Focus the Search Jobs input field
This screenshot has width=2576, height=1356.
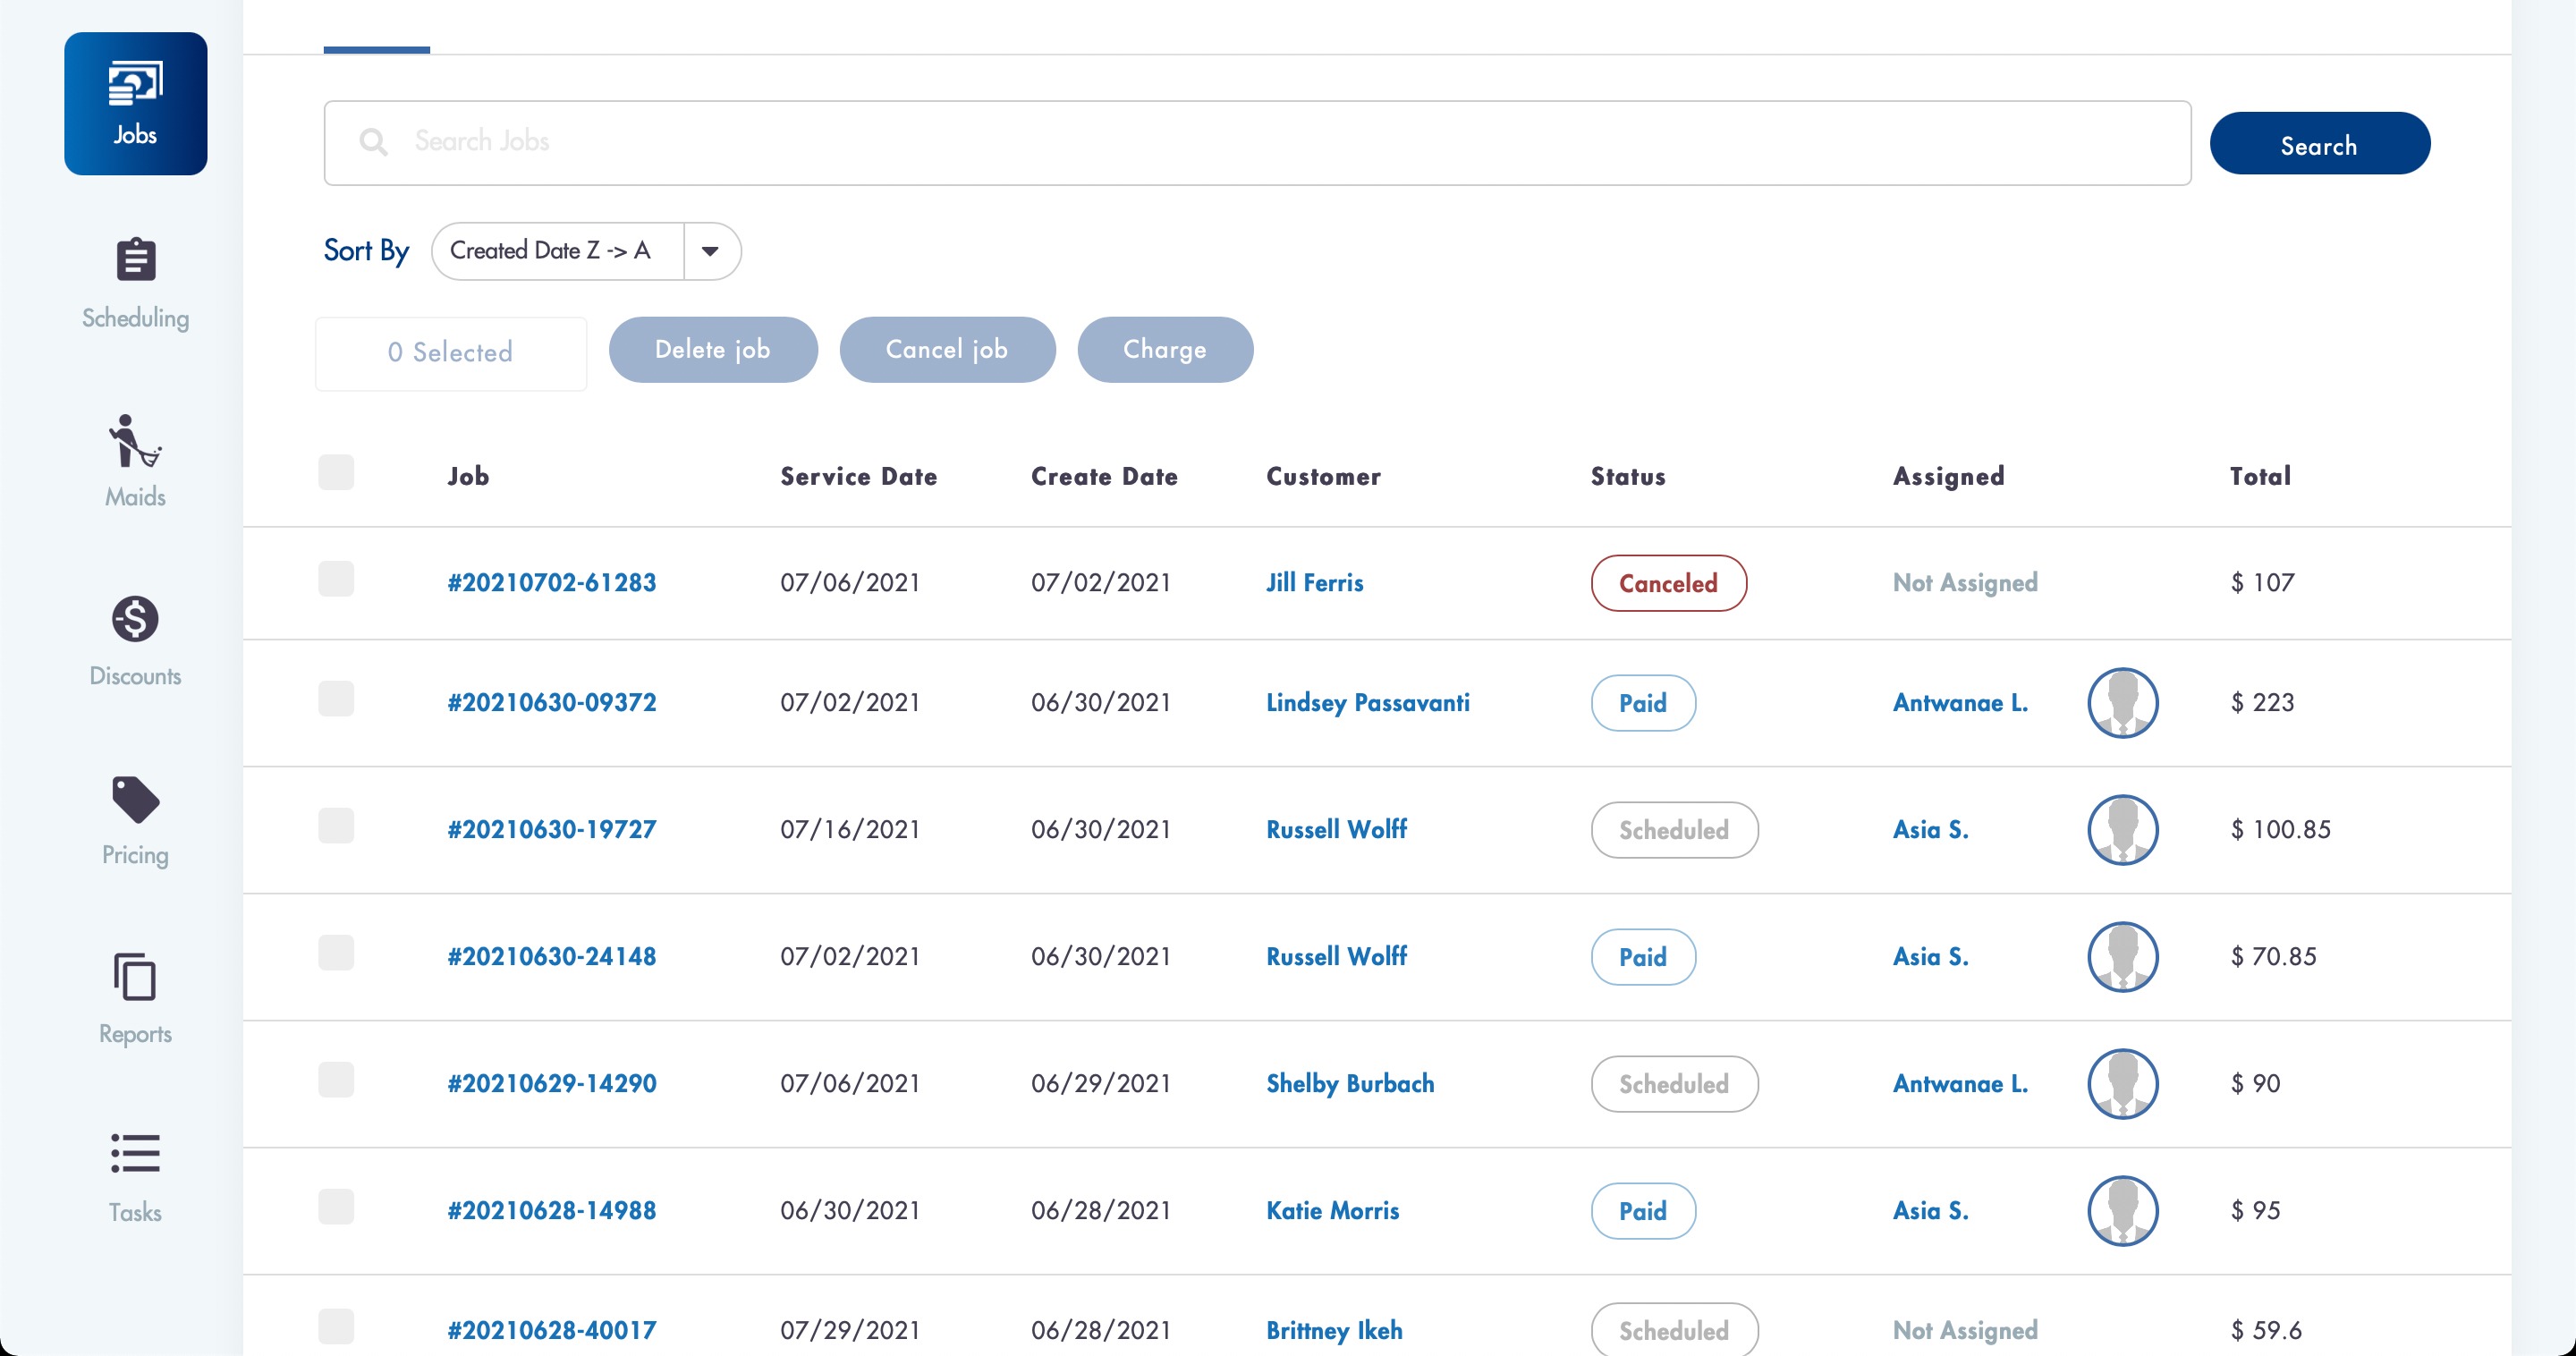1257,142
